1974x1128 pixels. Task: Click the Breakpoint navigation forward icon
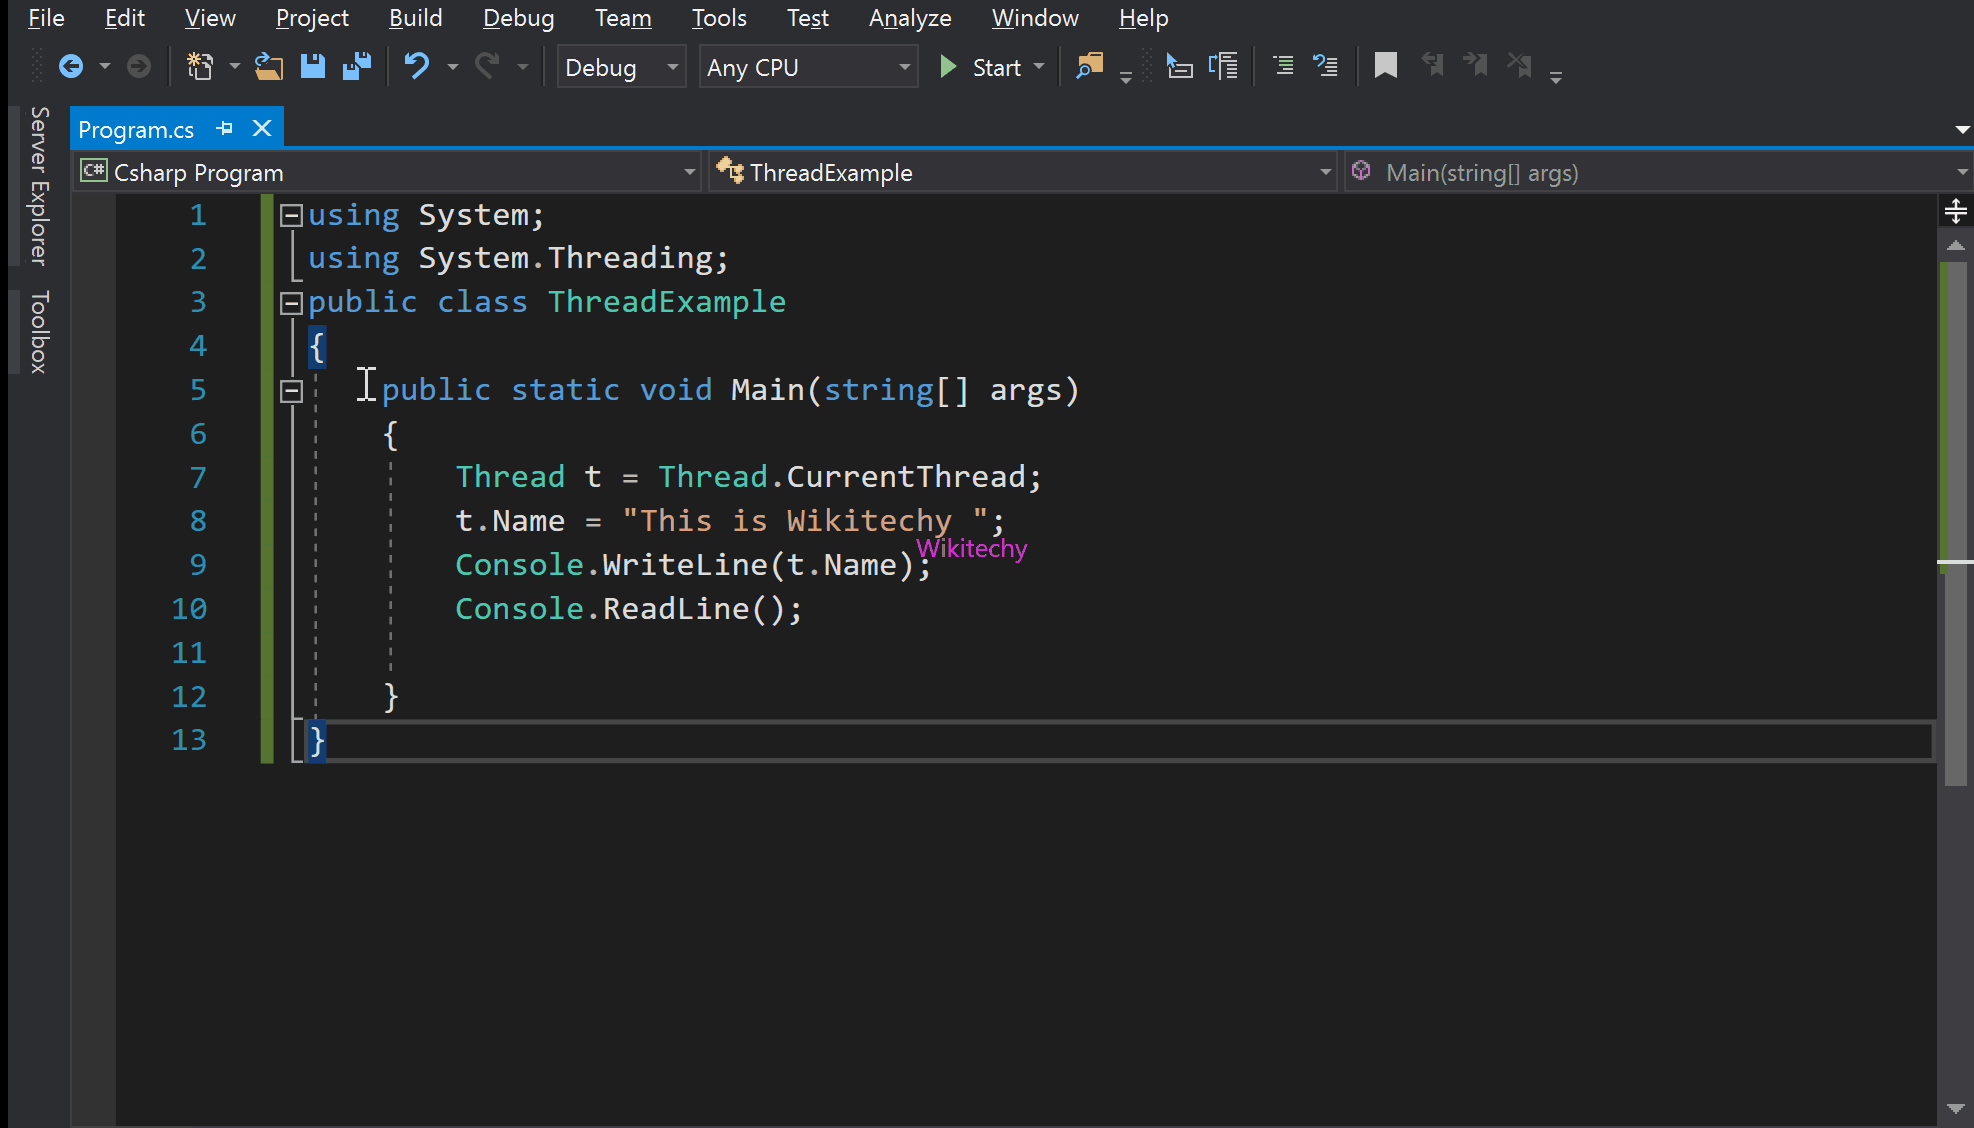click(x=1478, y=66)
